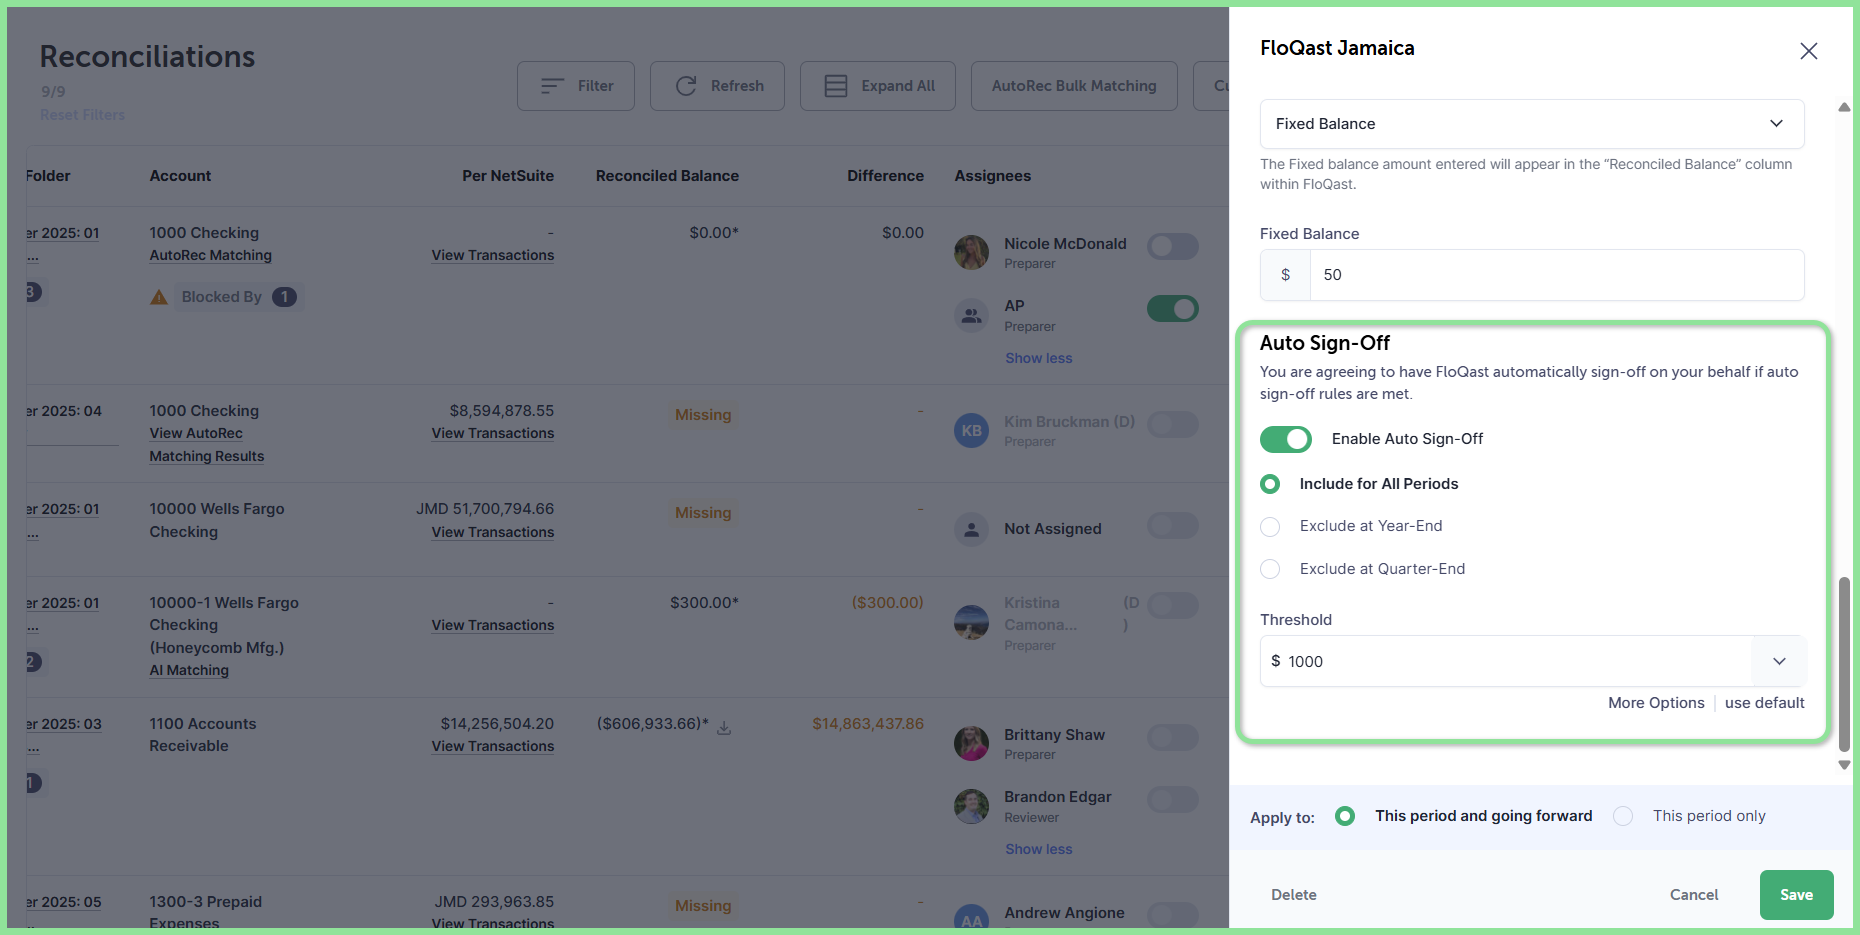Click Kristina Camona's avatar photo
The width and height of the screenshot is (1860, 935).
[x=971, y=622]
